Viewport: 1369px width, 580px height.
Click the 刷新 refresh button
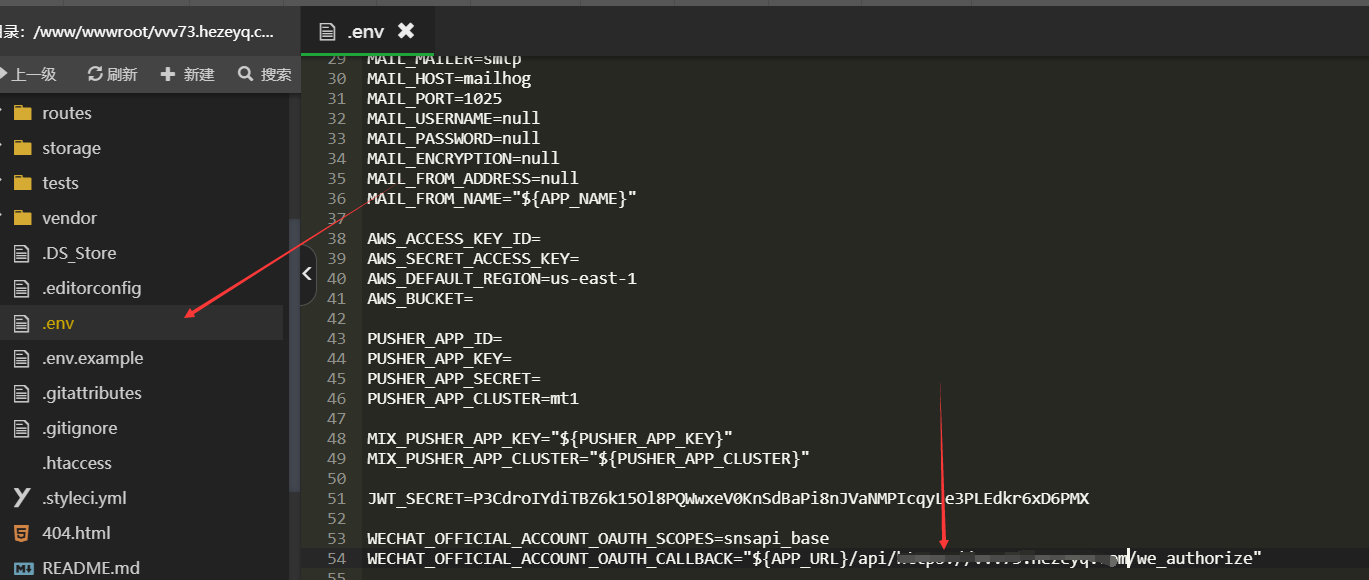112,74
